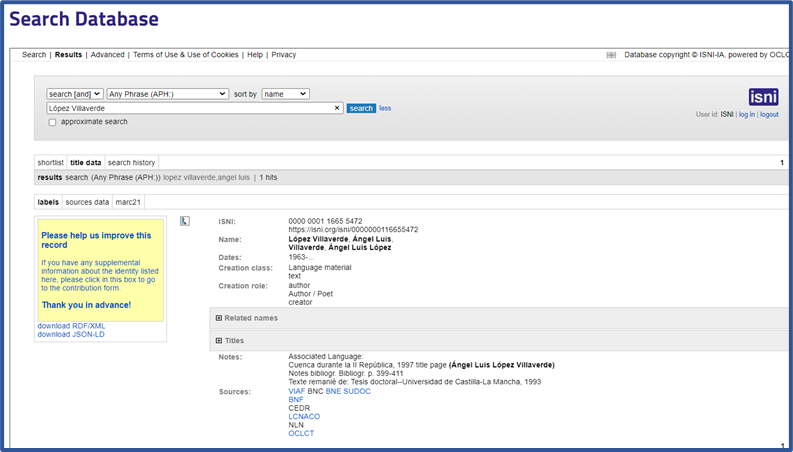Image resolution: width=793 pixels, height=452 pixels.
Task: Click the ISNI logo
Action: (x=763, y=97)
